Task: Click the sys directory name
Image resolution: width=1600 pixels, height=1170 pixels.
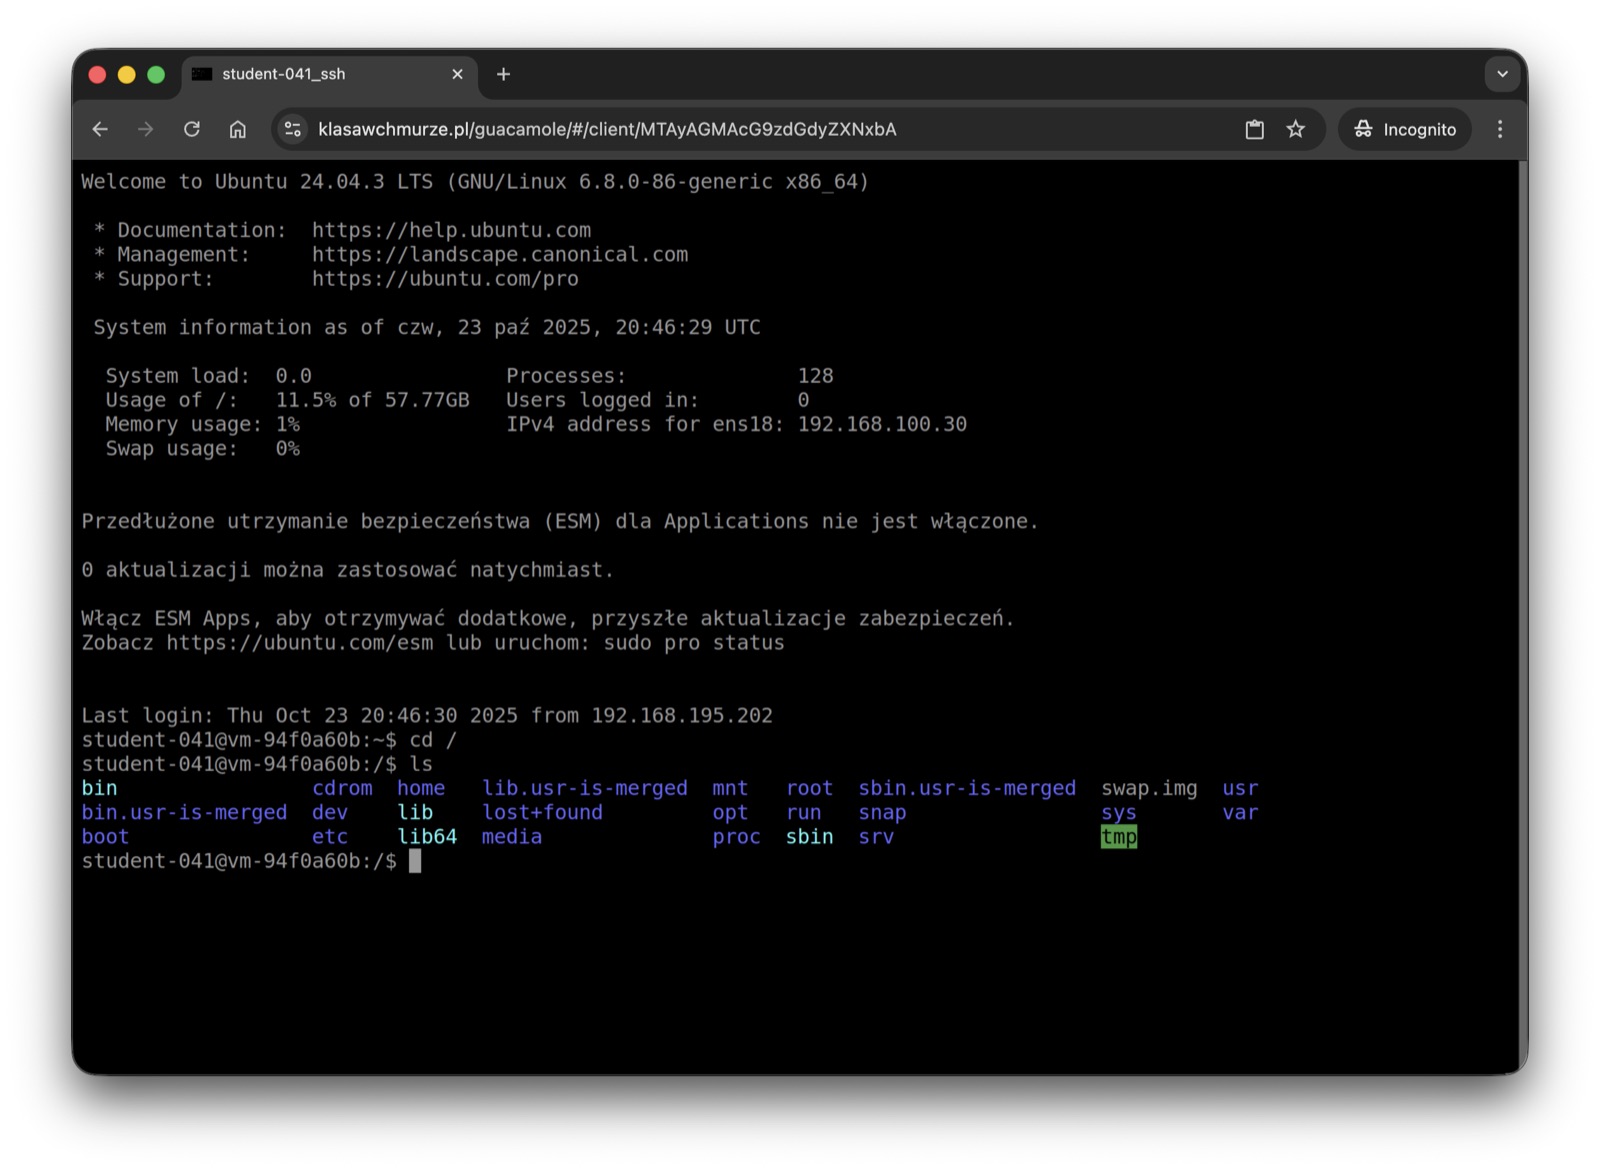Action: (1119, 813)
